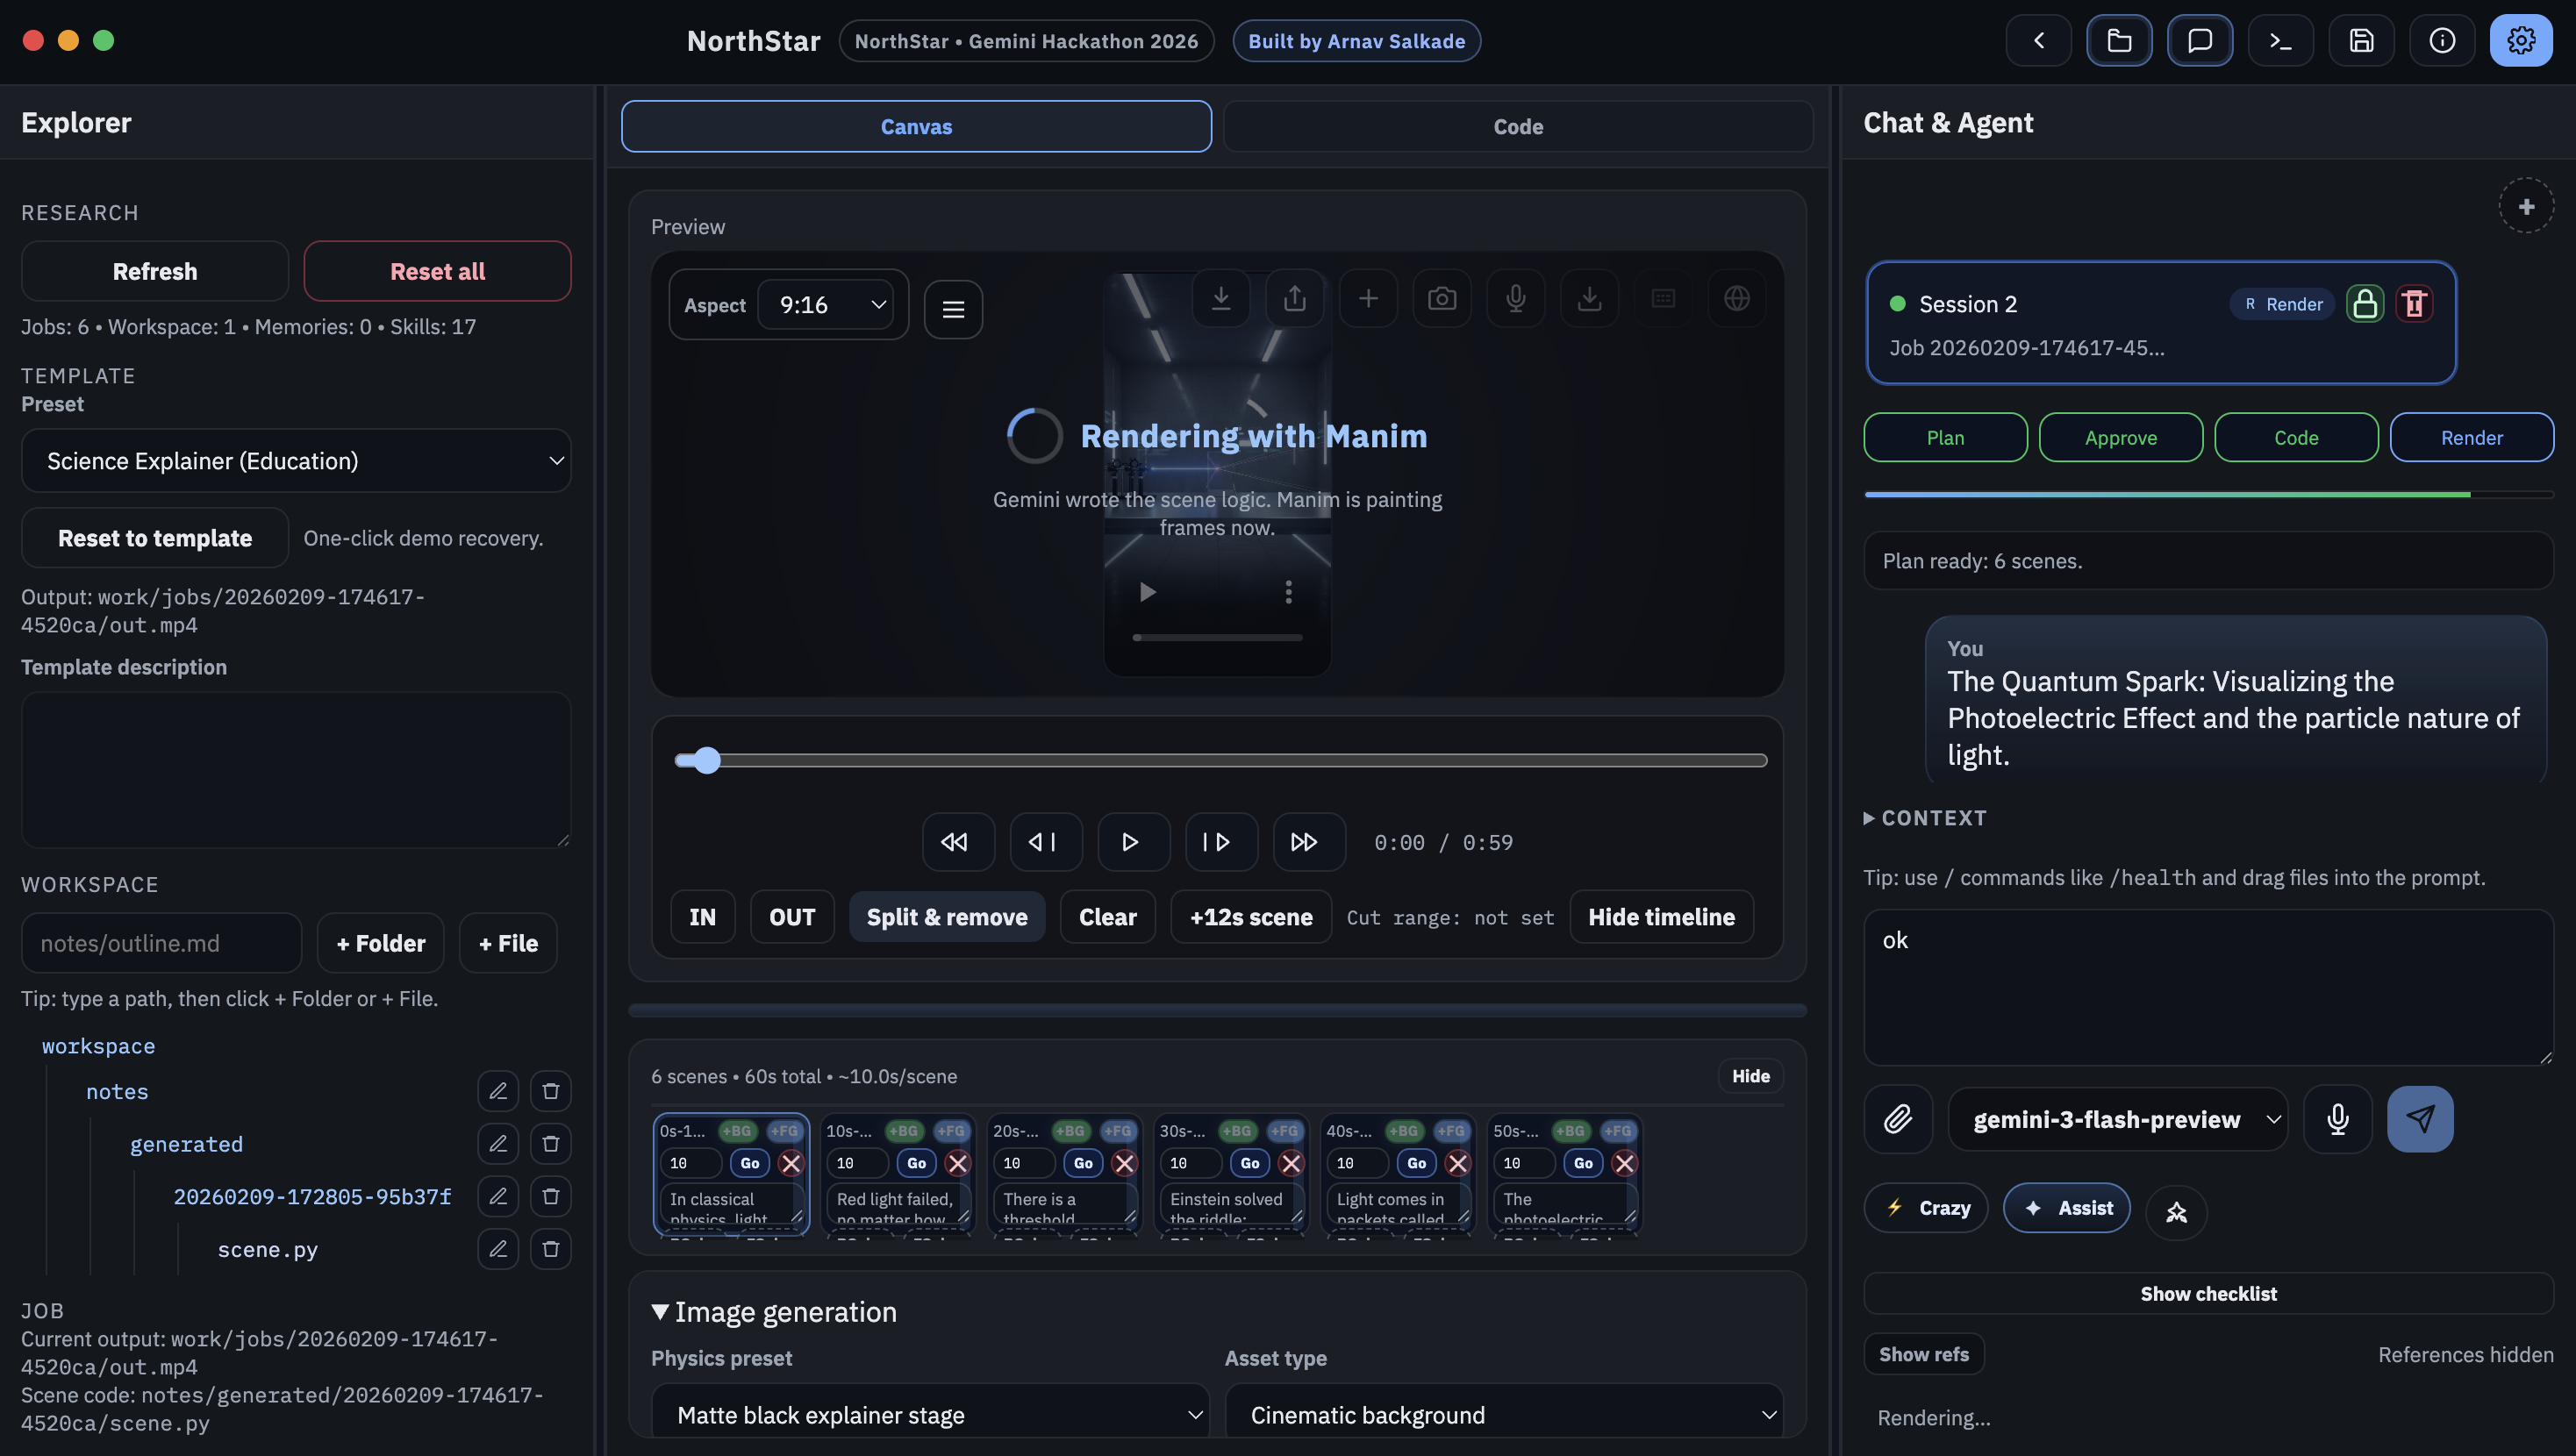Send the chat message with paper-plane icon
2576x1456 pixels.
[2419, 1119]
